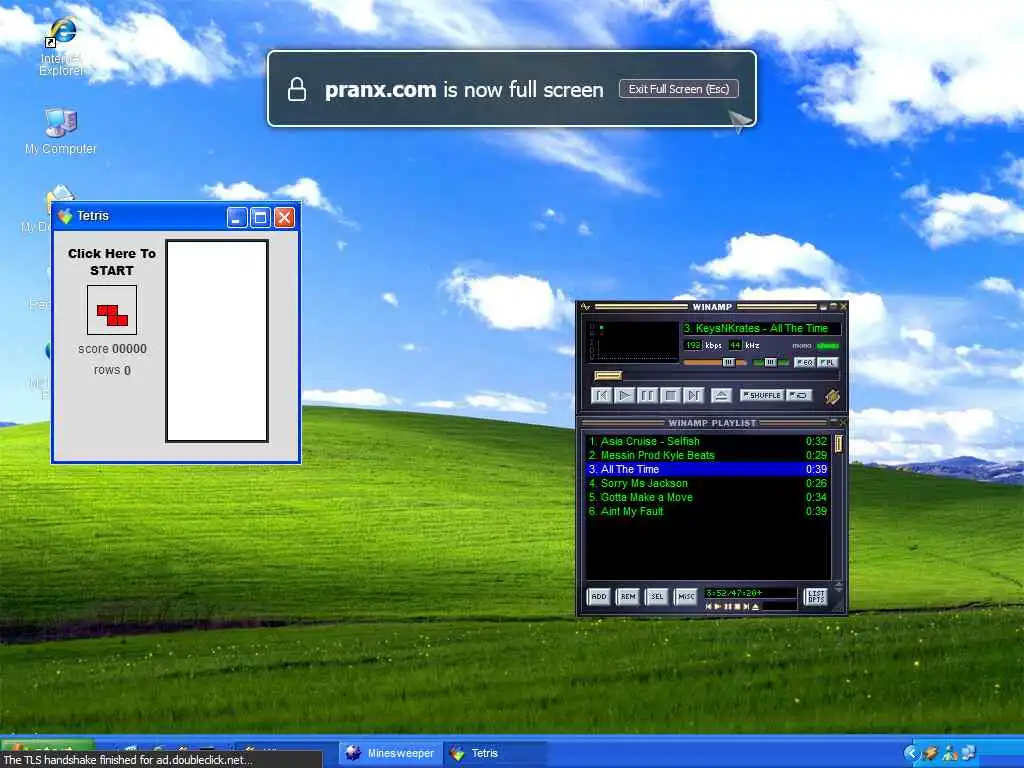Open the Internet Explorer desktop icon
This screenshot has width=1024, height=768.
tap(61, 46)
